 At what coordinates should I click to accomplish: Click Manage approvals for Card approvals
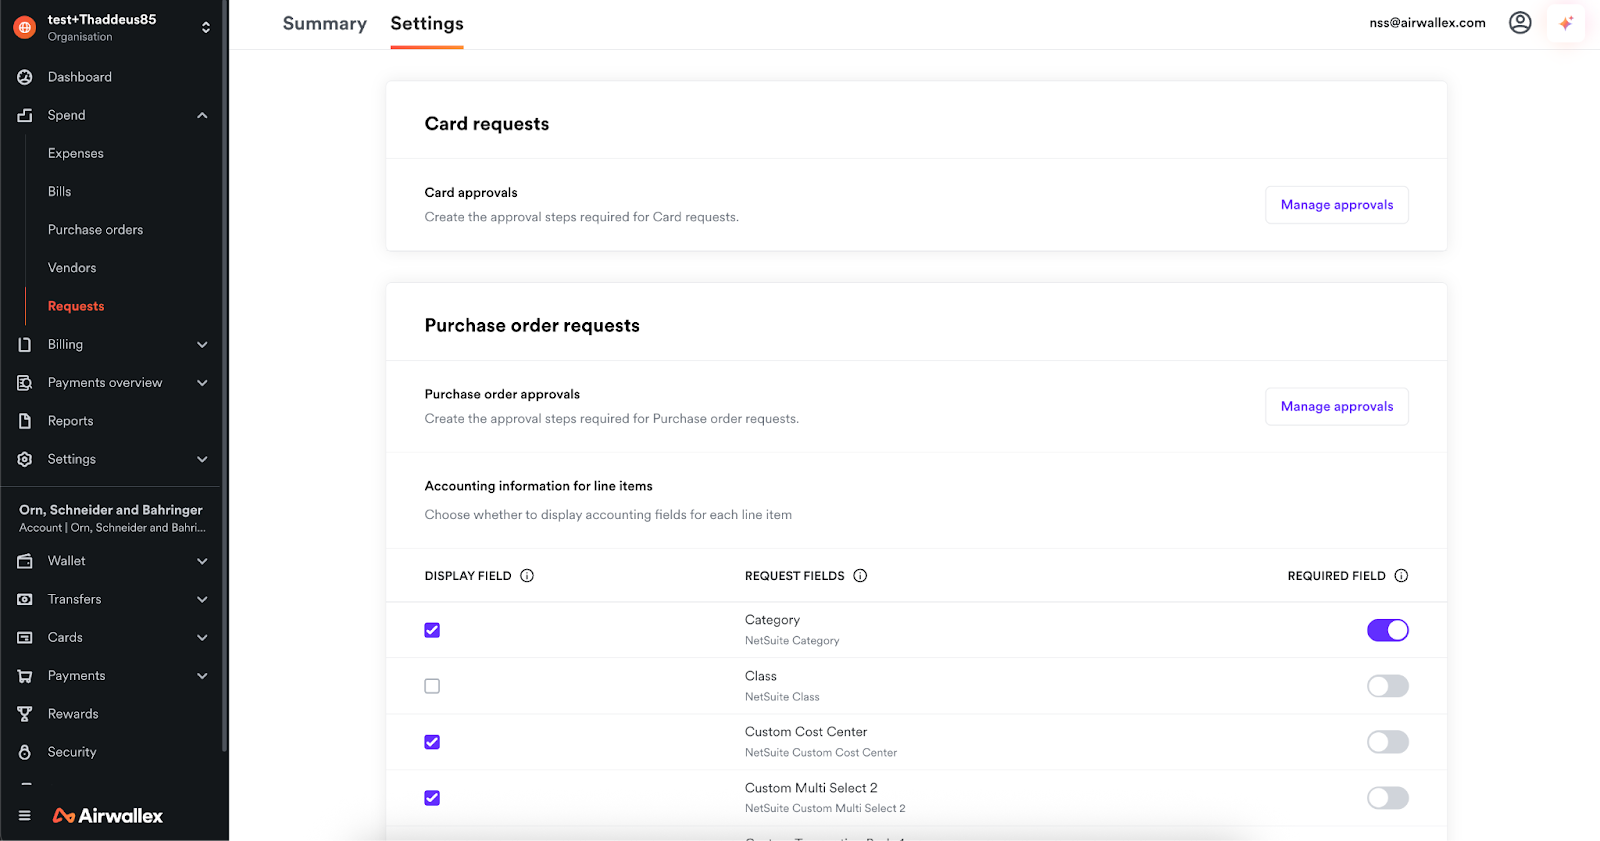coord(1336,205)
